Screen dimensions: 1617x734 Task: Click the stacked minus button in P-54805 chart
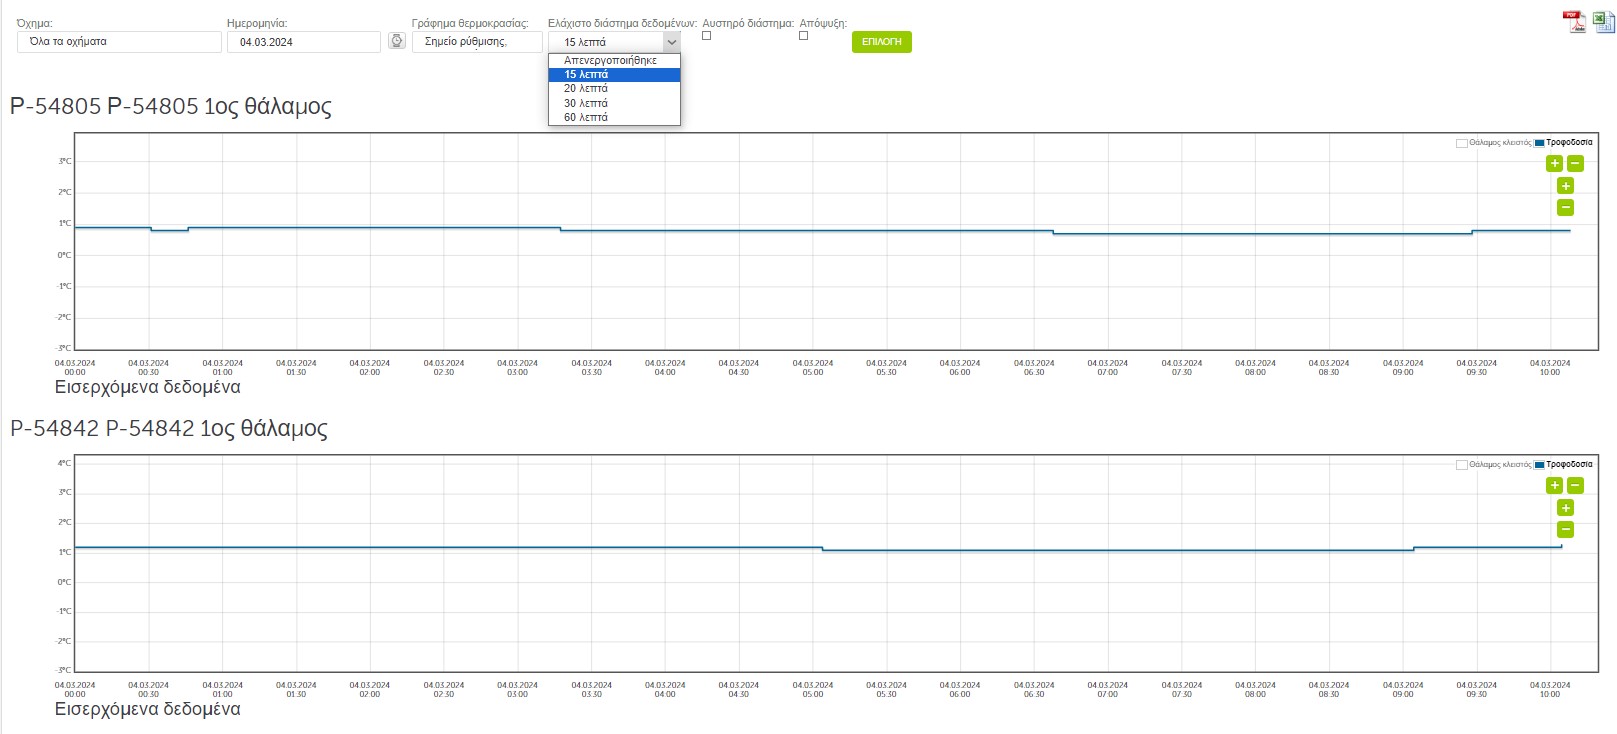tap(1566, 207)
